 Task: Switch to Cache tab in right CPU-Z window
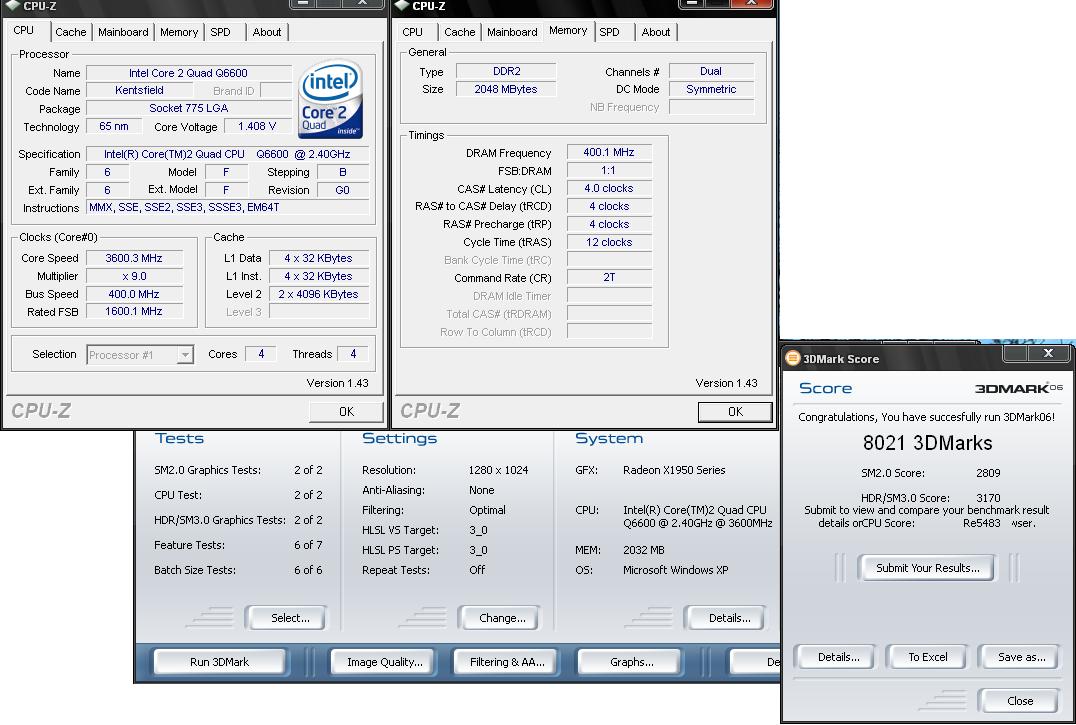[x=460, y=32]
